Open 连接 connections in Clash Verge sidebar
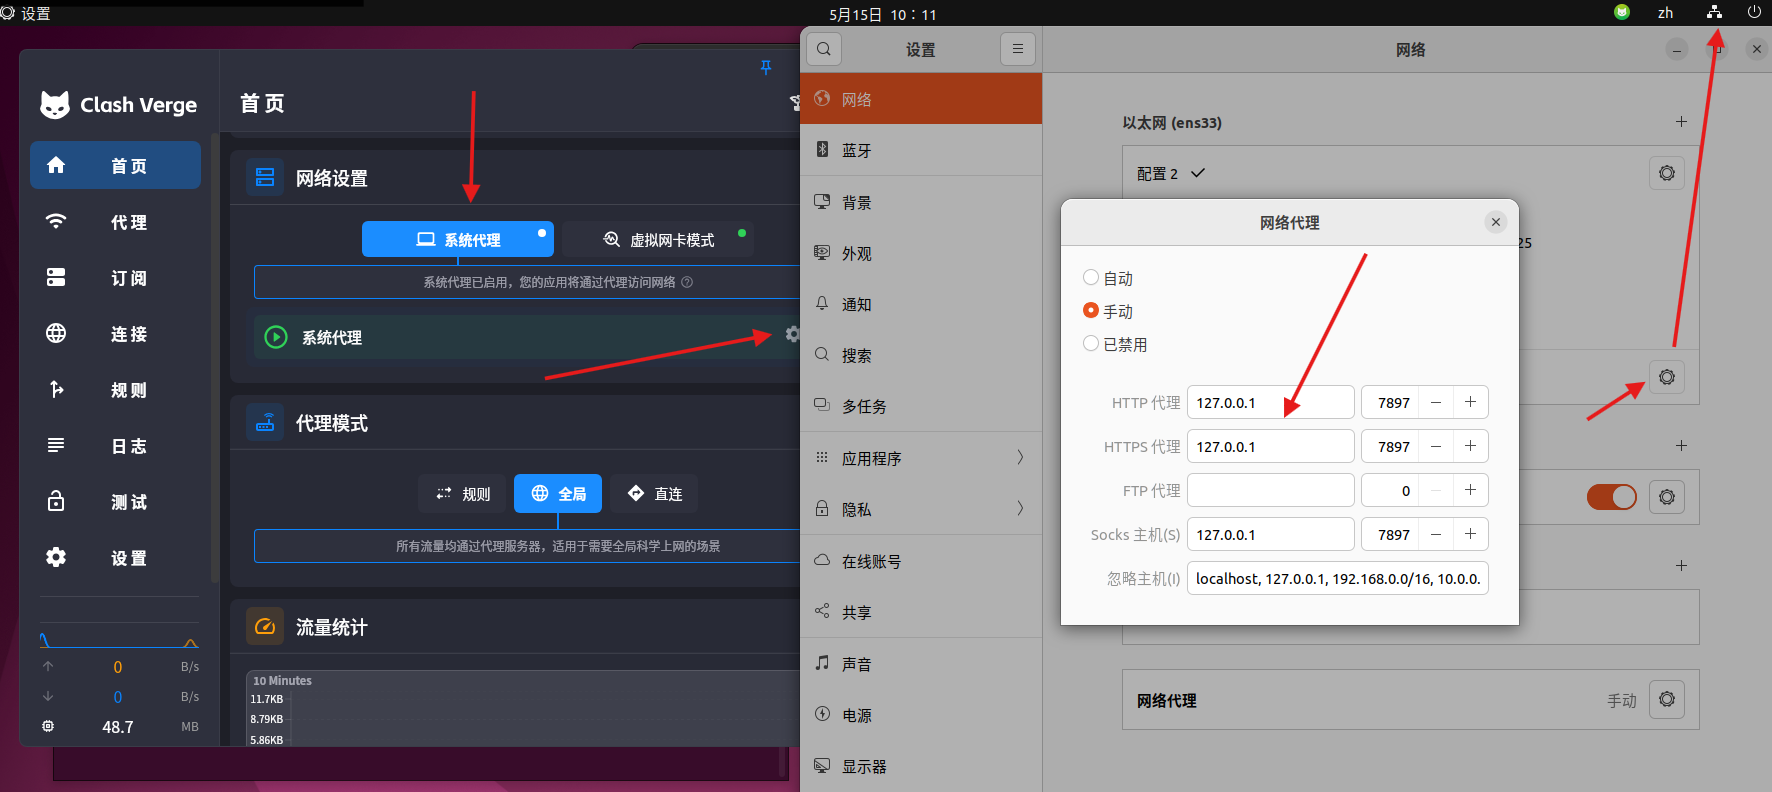Viewport: 1772px width, 792px height. [x=115, y=334]
